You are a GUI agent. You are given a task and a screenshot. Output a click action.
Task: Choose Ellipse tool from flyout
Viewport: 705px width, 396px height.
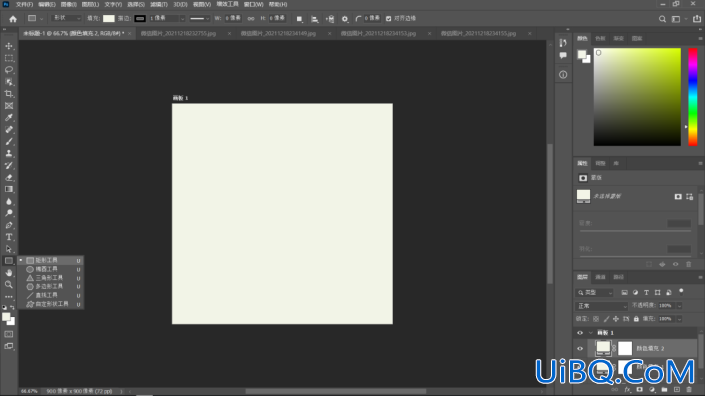pos(50,269)
